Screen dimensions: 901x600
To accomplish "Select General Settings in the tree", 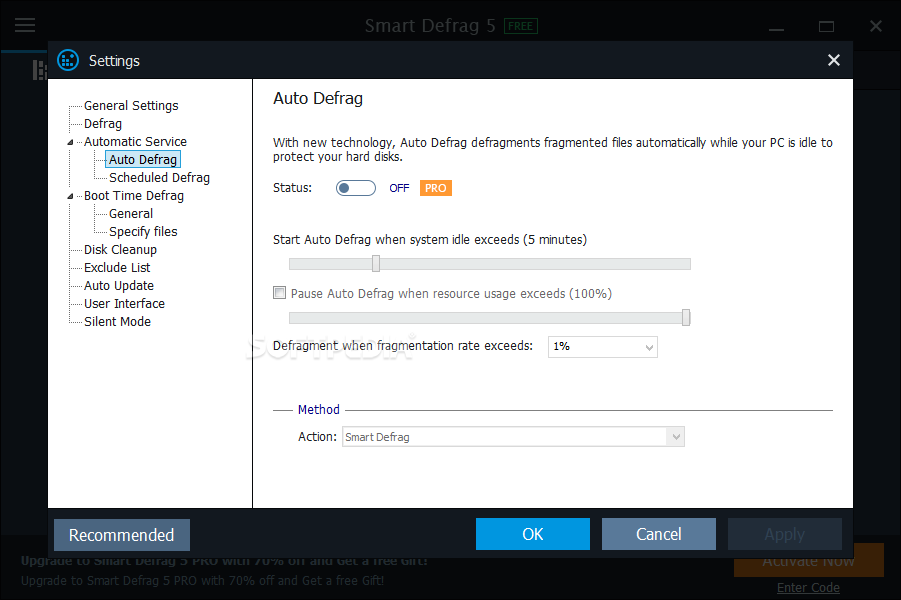I will pyautogui.click(x=131, y=106).
